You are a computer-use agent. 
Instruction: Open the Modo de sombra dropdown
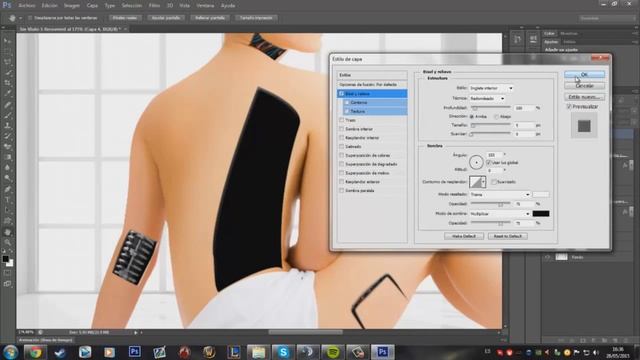click(500, 214)
